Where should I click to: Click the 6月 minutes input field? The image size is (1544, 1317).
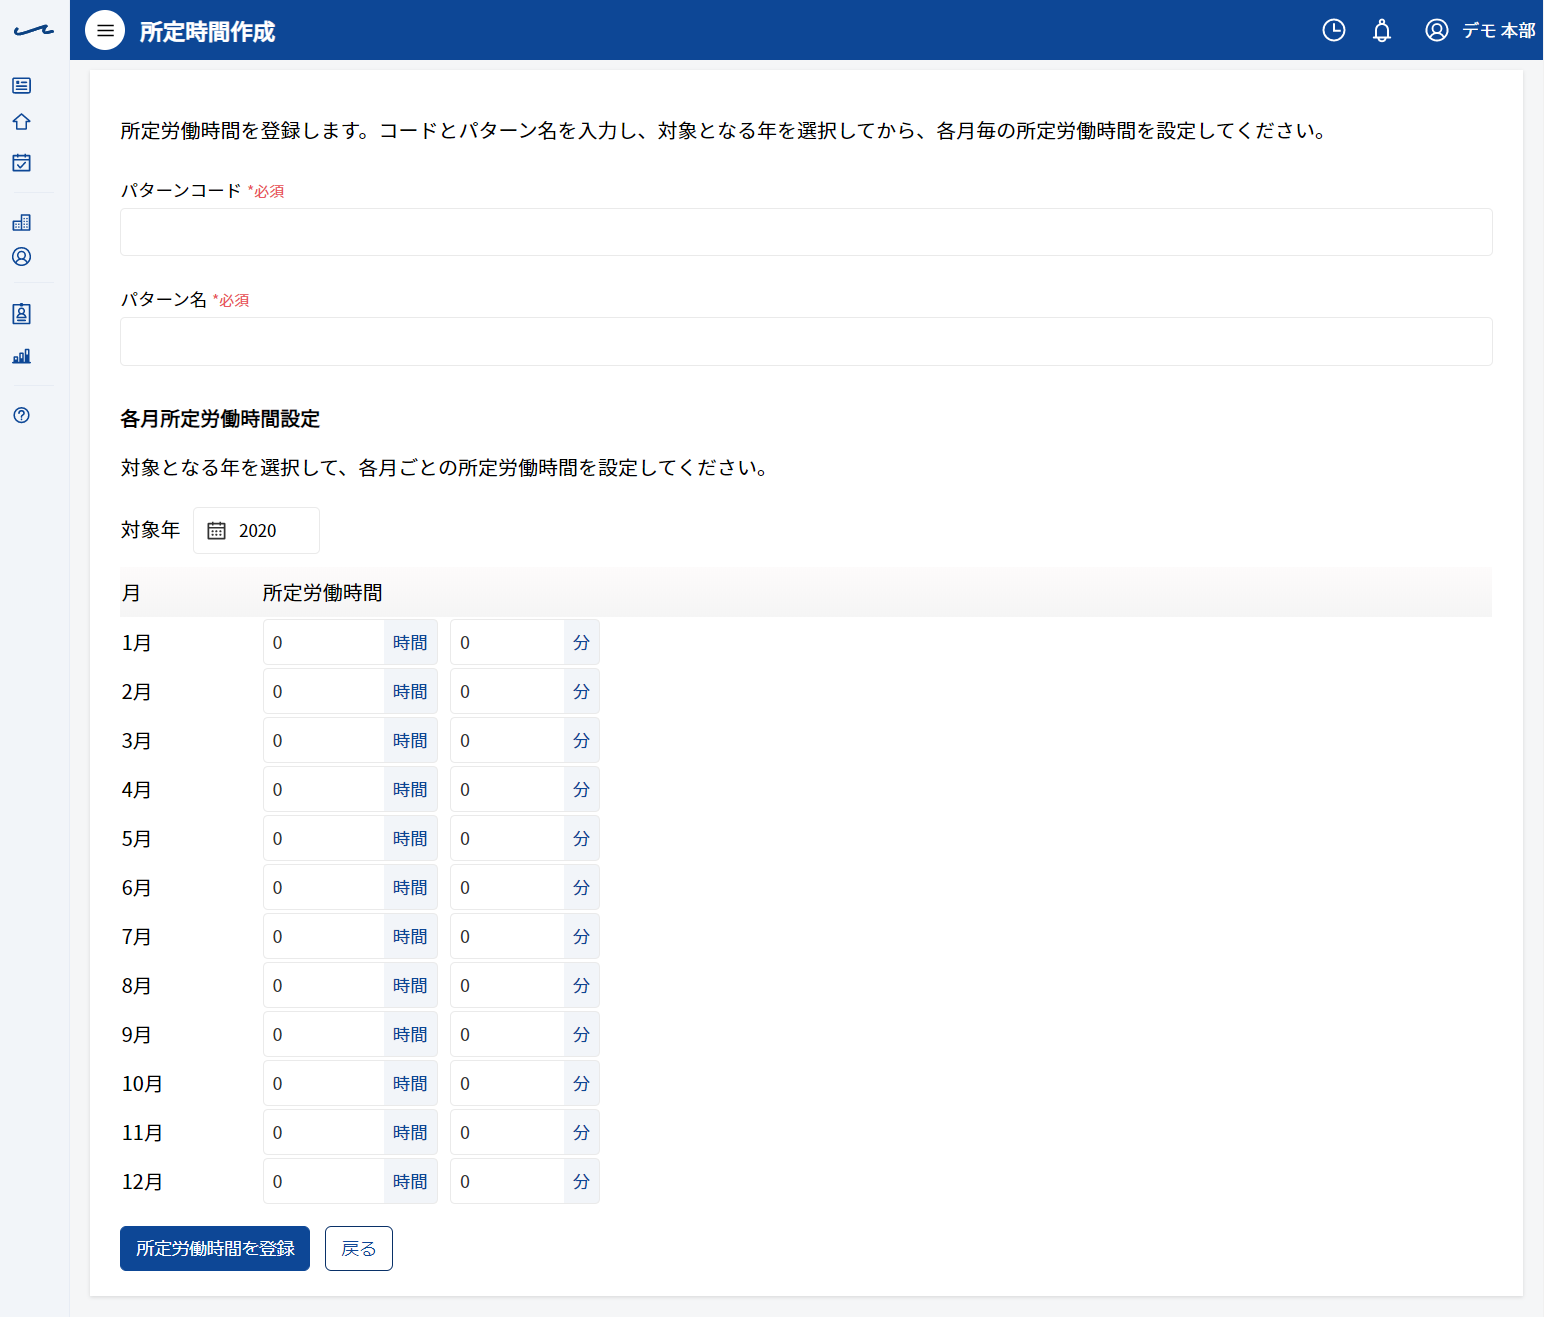pyautogui.click(x=507, y=887)
